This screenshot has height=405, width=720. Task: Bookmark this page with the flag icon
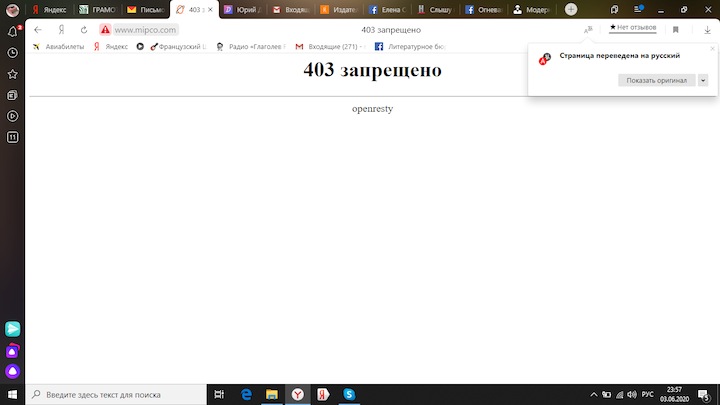676,30
